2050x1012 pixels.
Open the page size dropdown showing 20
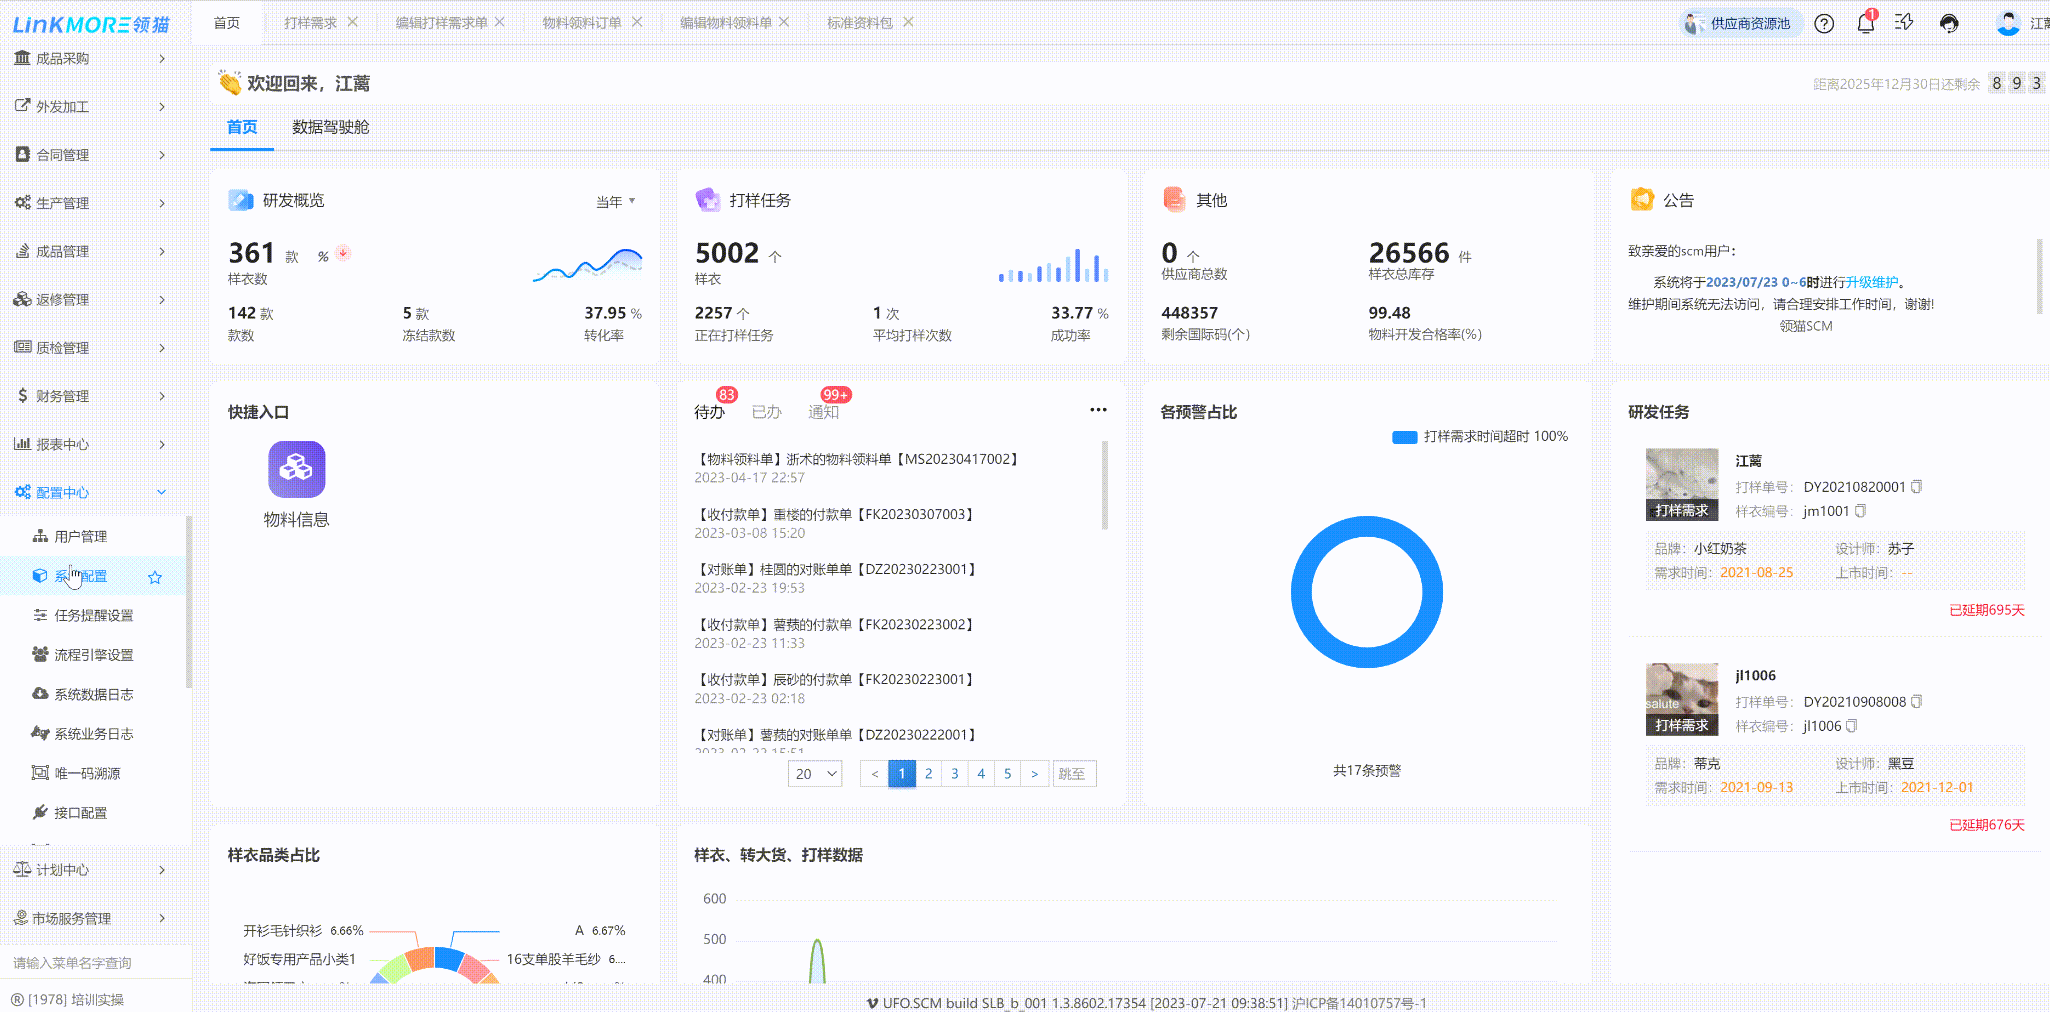pos(815,774)
